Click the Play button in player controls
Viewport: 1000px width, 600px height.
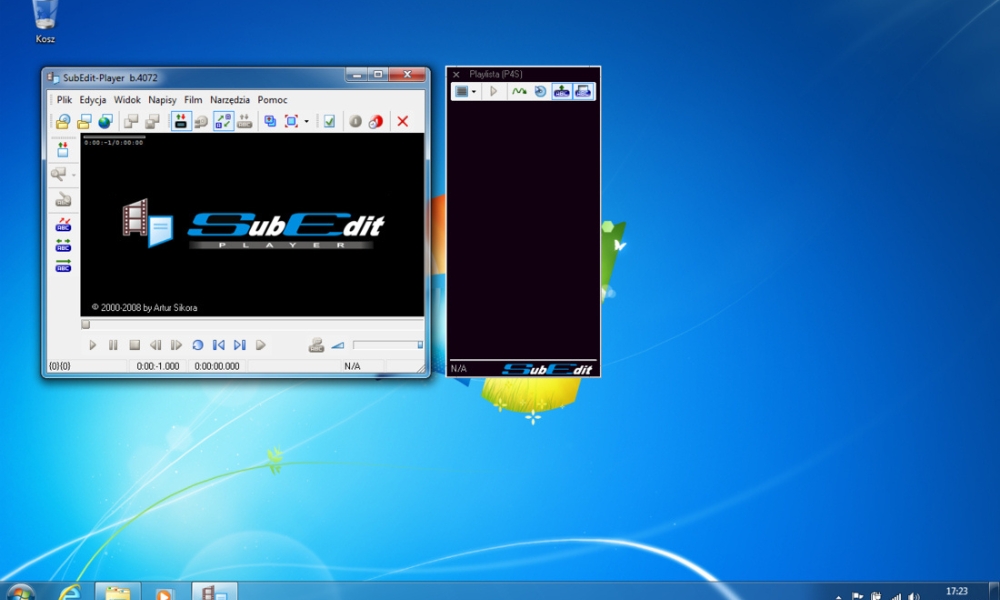point(92,345)
